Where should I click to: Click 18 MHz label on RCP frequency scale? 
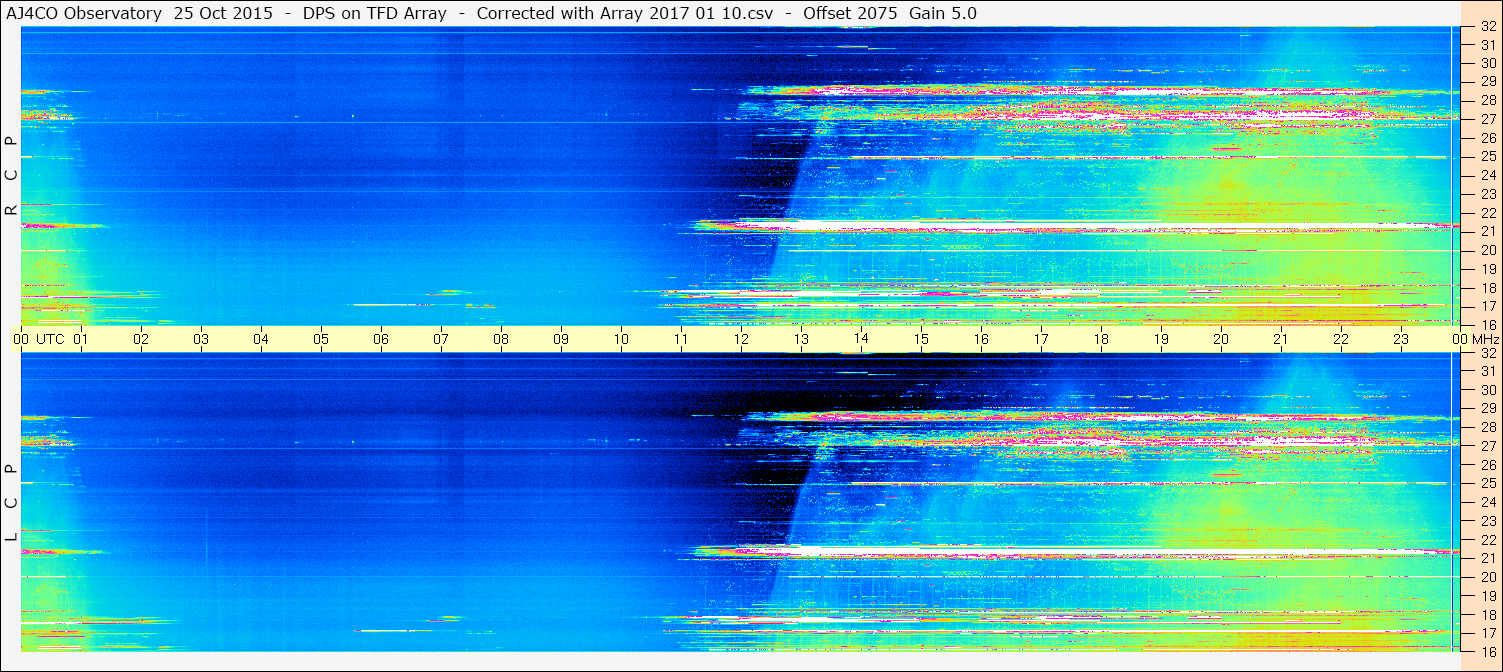tap(1487, 288)
